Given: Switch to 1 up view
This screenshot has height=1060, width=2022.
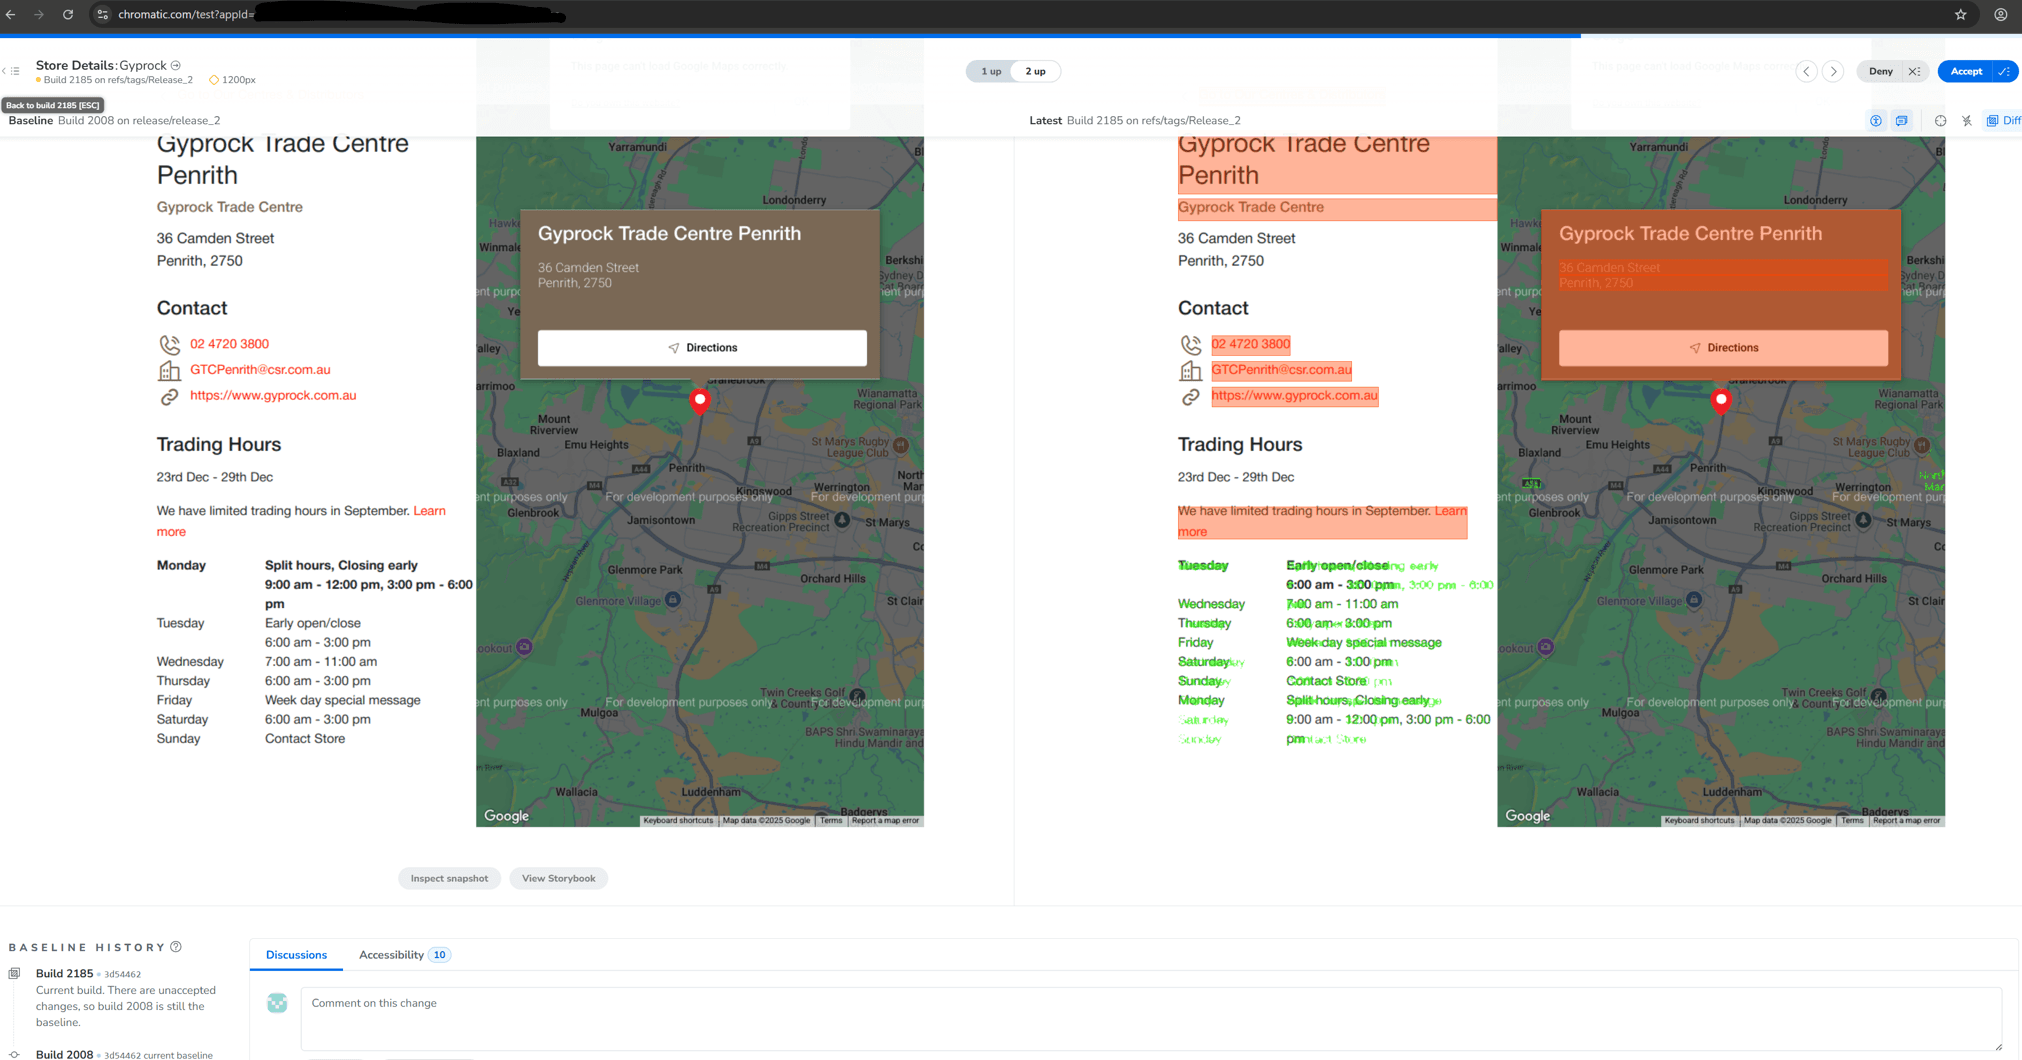Looking at the screenshot, I should 990,71.
